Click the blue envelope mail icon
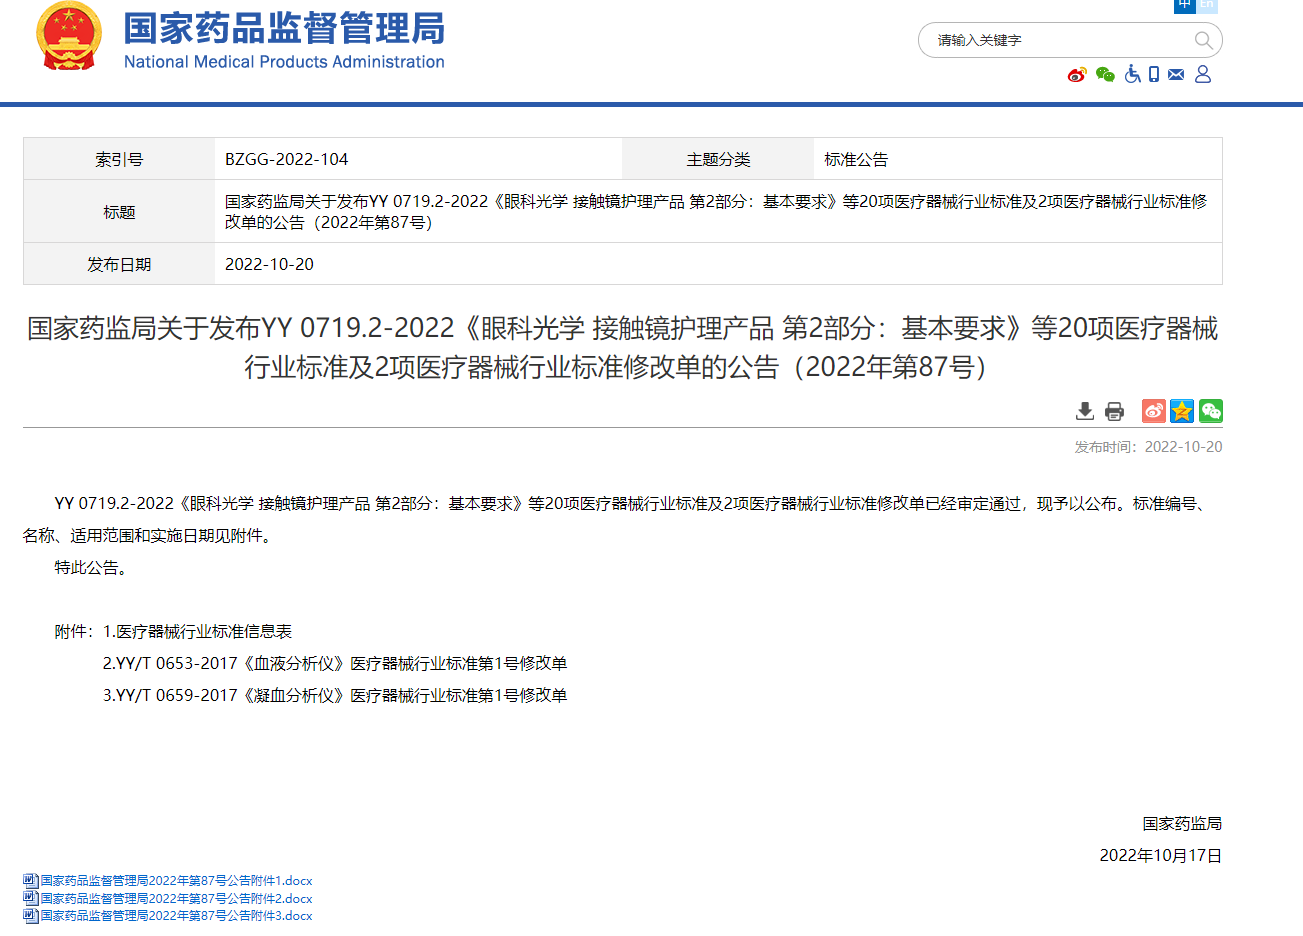 (x=1176, y=75)
